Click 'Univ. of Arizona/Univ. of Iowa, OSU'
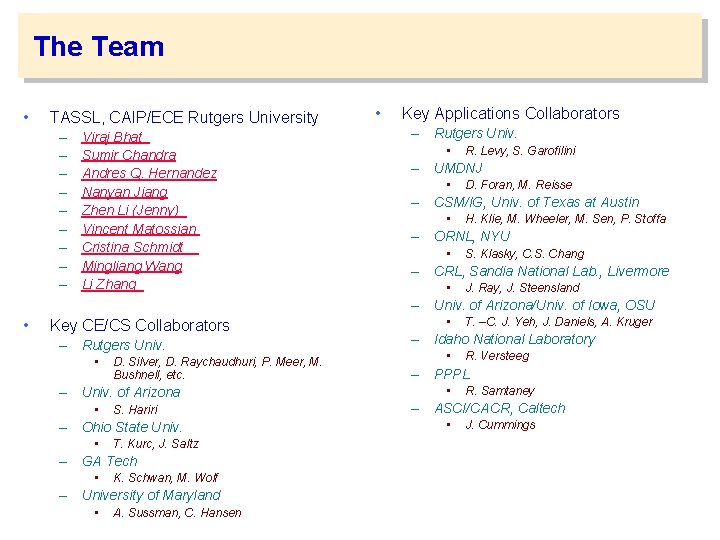720x540 pixels. [545, 305]
